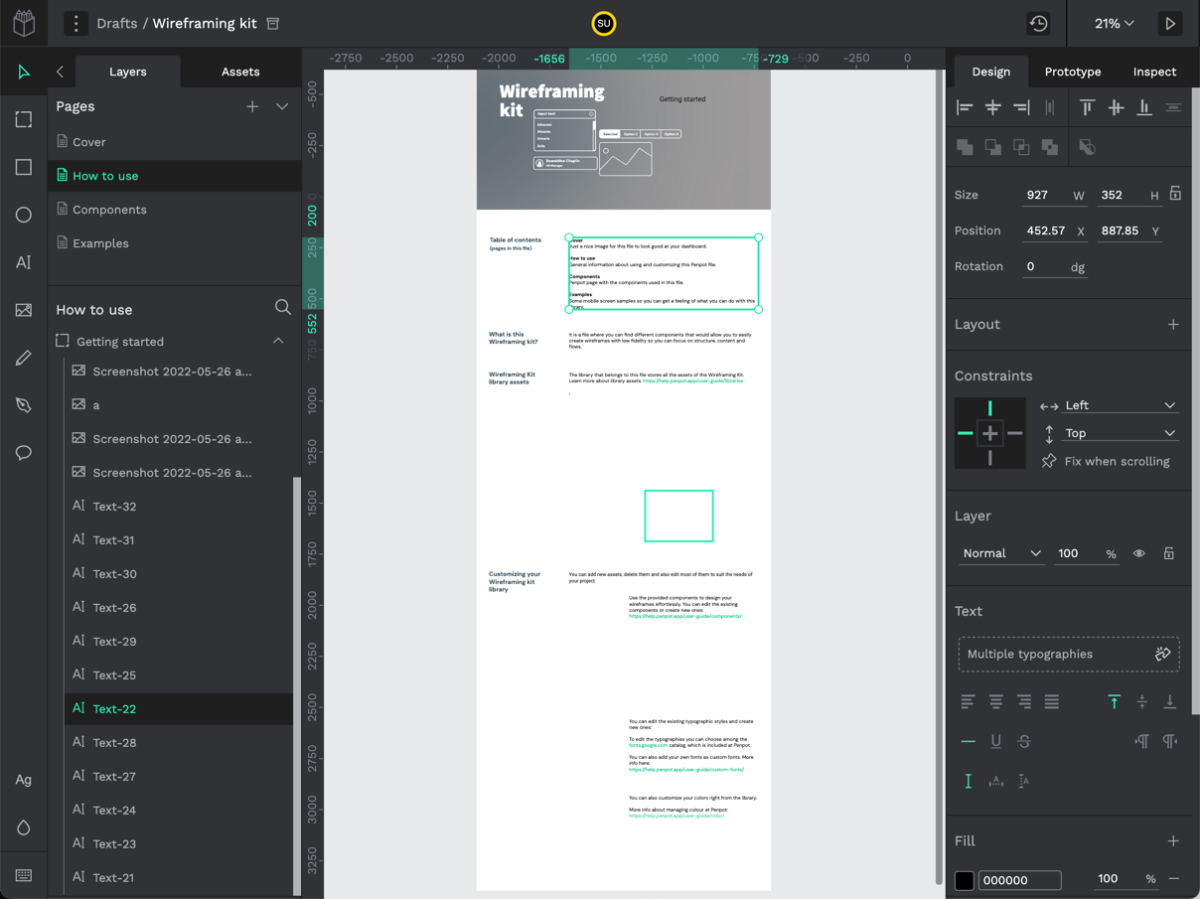Screen dimensions: 1200x899
Task: Select the Path (pen) tool
Action: pos(24,405)
